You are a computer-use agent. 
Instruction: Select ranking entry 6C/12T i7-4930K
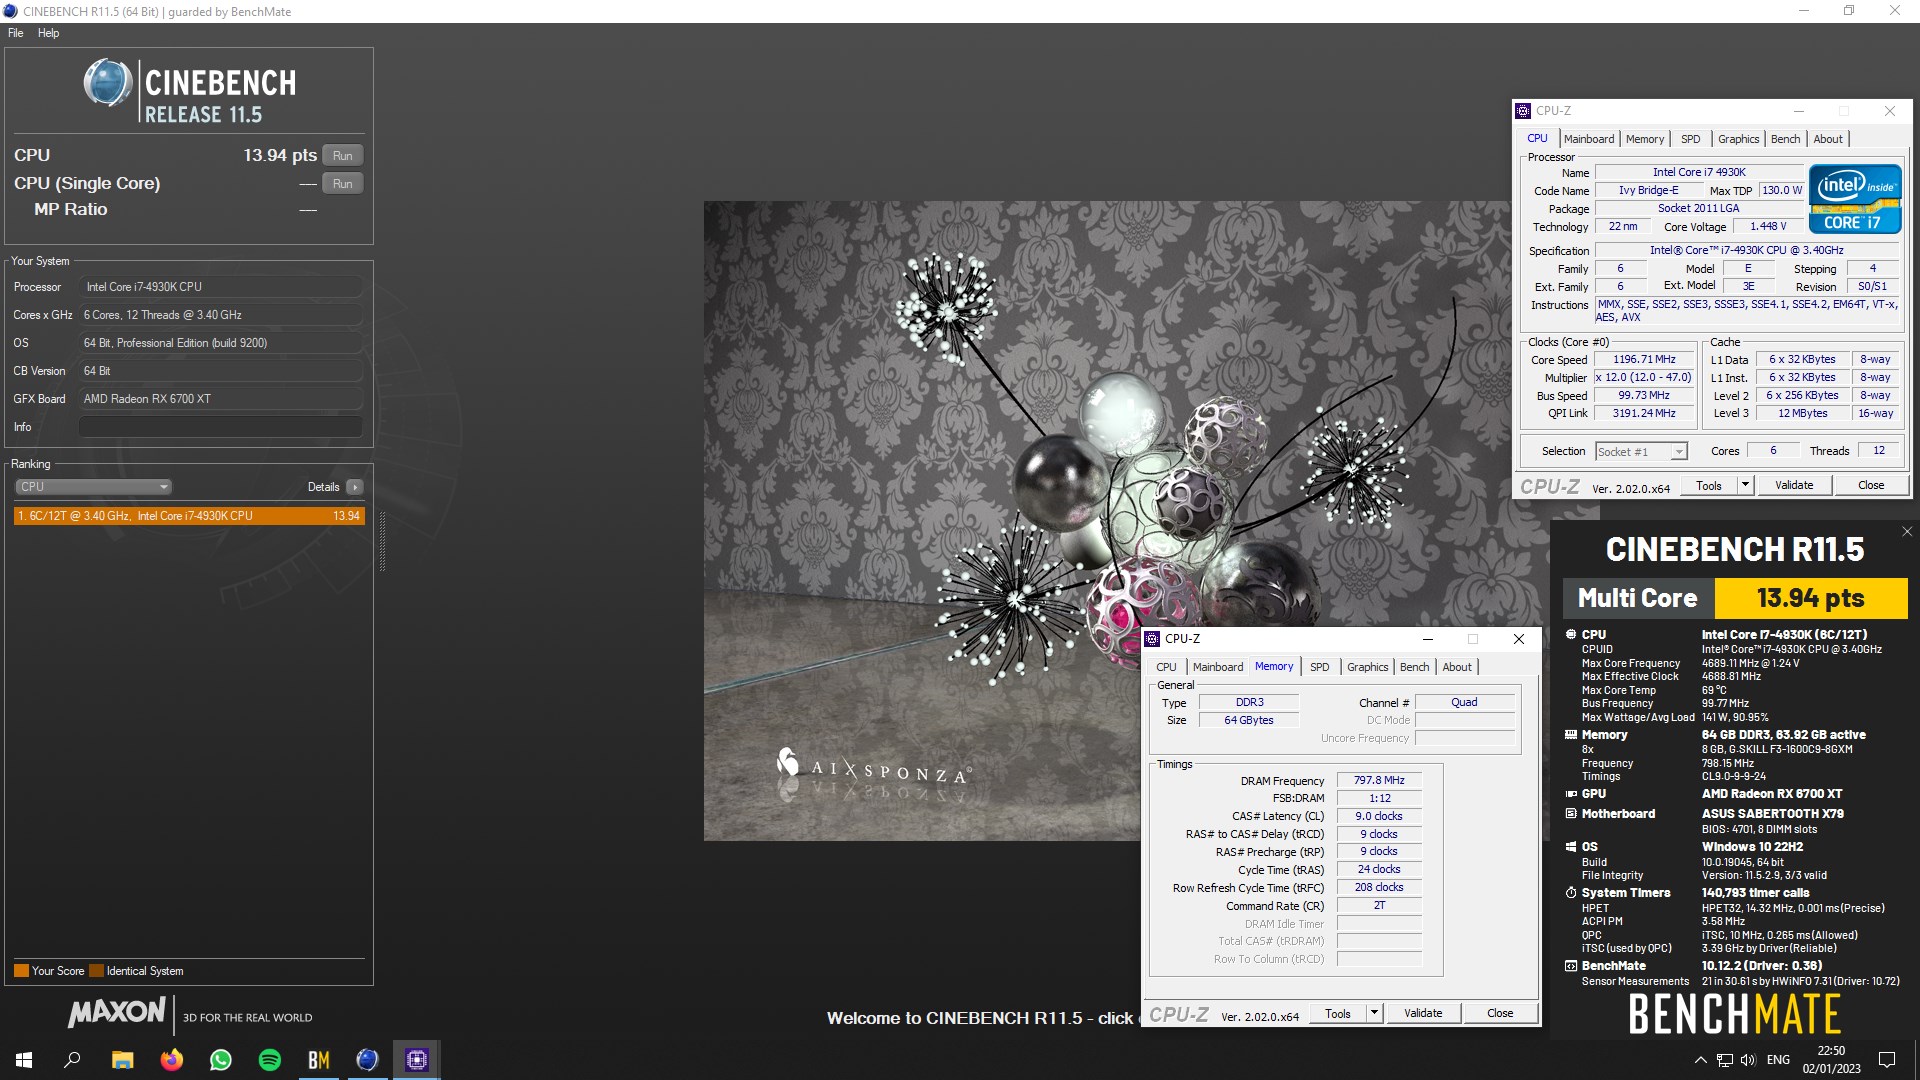(x=189, y=516)
